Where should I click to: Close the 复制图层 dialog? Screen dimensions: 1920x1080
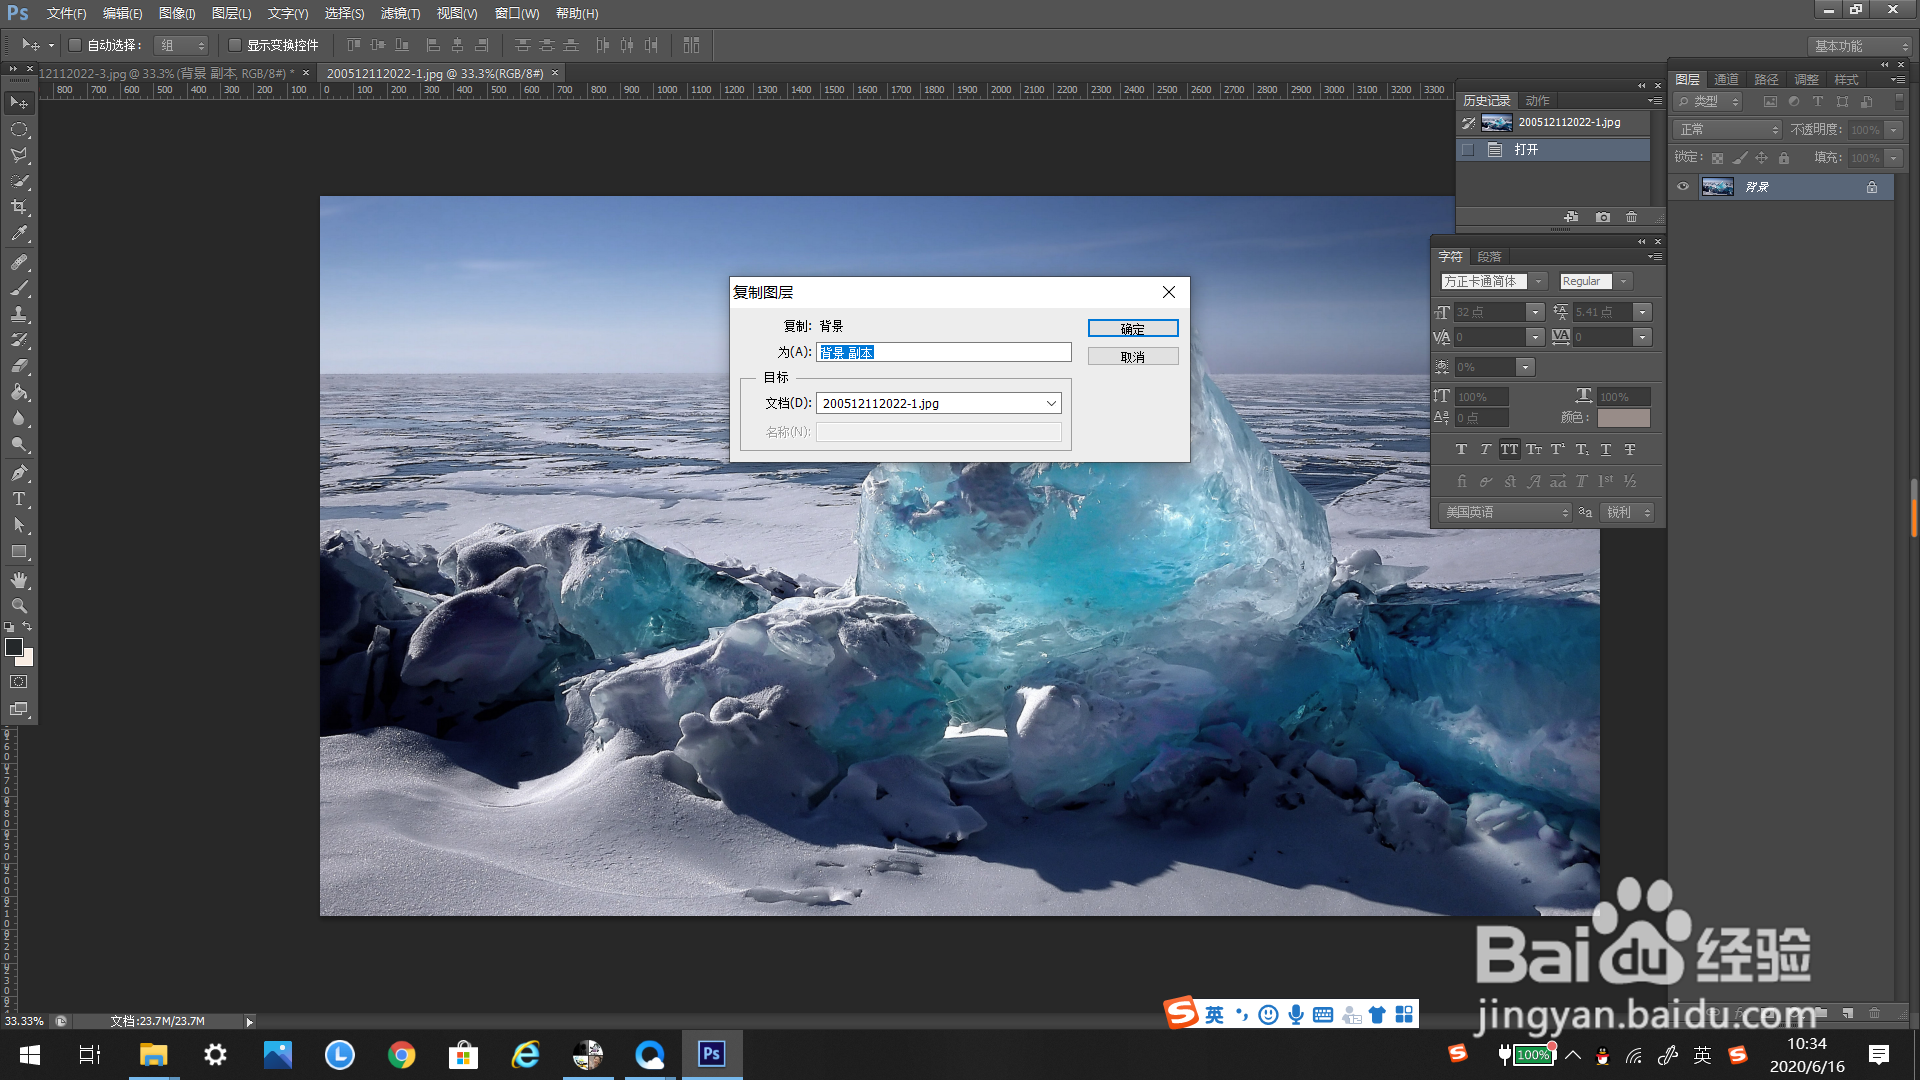pyautogui.click(x=1169, y=292)
